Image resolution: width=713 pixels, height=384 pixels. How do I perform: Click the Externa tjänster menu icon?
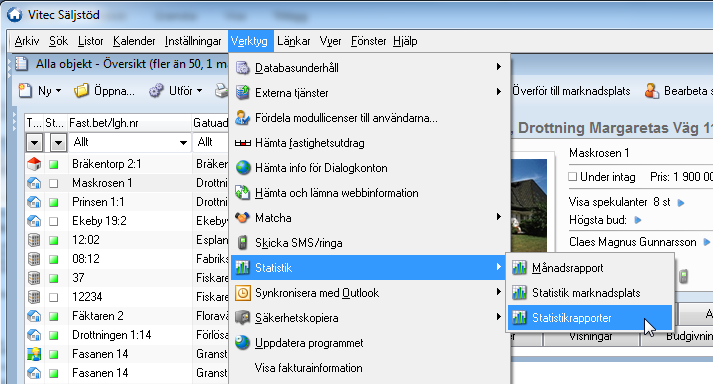pos(242,93)
